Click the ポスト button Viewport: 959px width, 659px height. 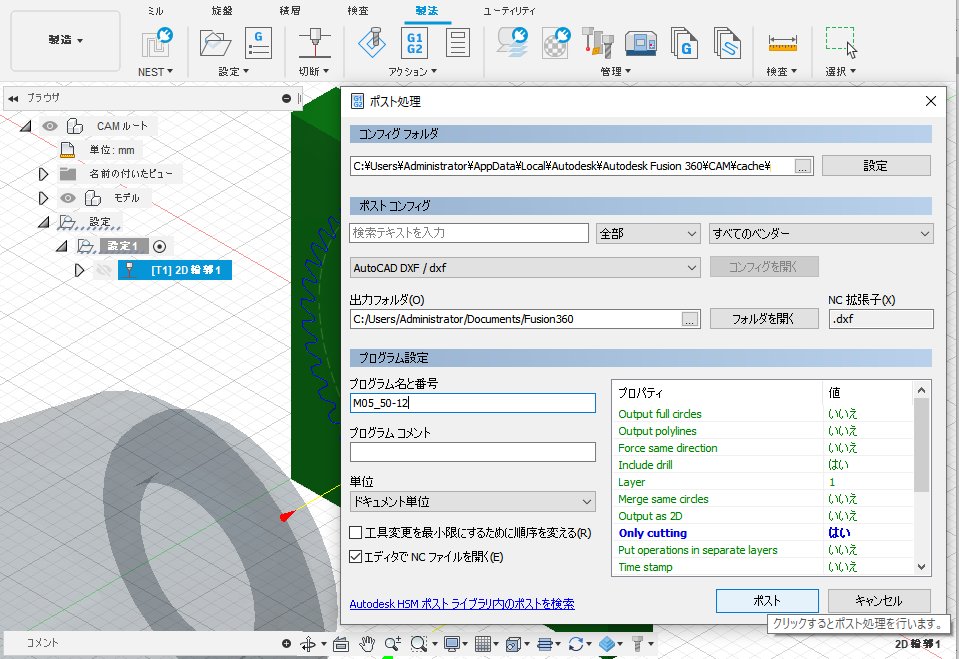(767, 601)
